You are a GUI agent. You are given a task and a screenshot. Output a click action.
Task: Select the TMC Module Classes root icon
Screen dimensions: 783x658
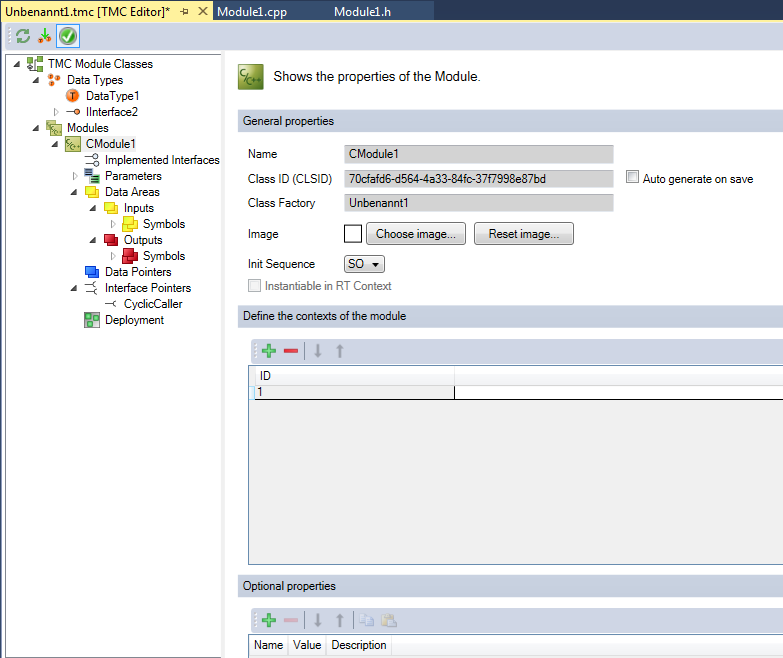point(35,64)
